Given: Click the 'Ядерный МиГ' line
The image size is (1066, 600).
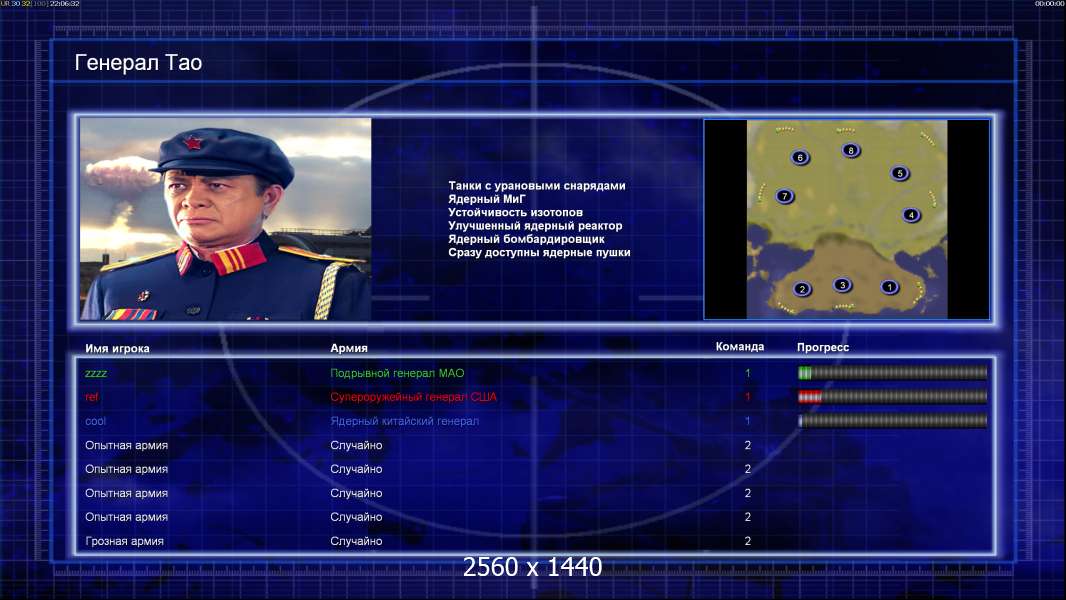Looking at the screenshot, I should click(x=487, y=199).
